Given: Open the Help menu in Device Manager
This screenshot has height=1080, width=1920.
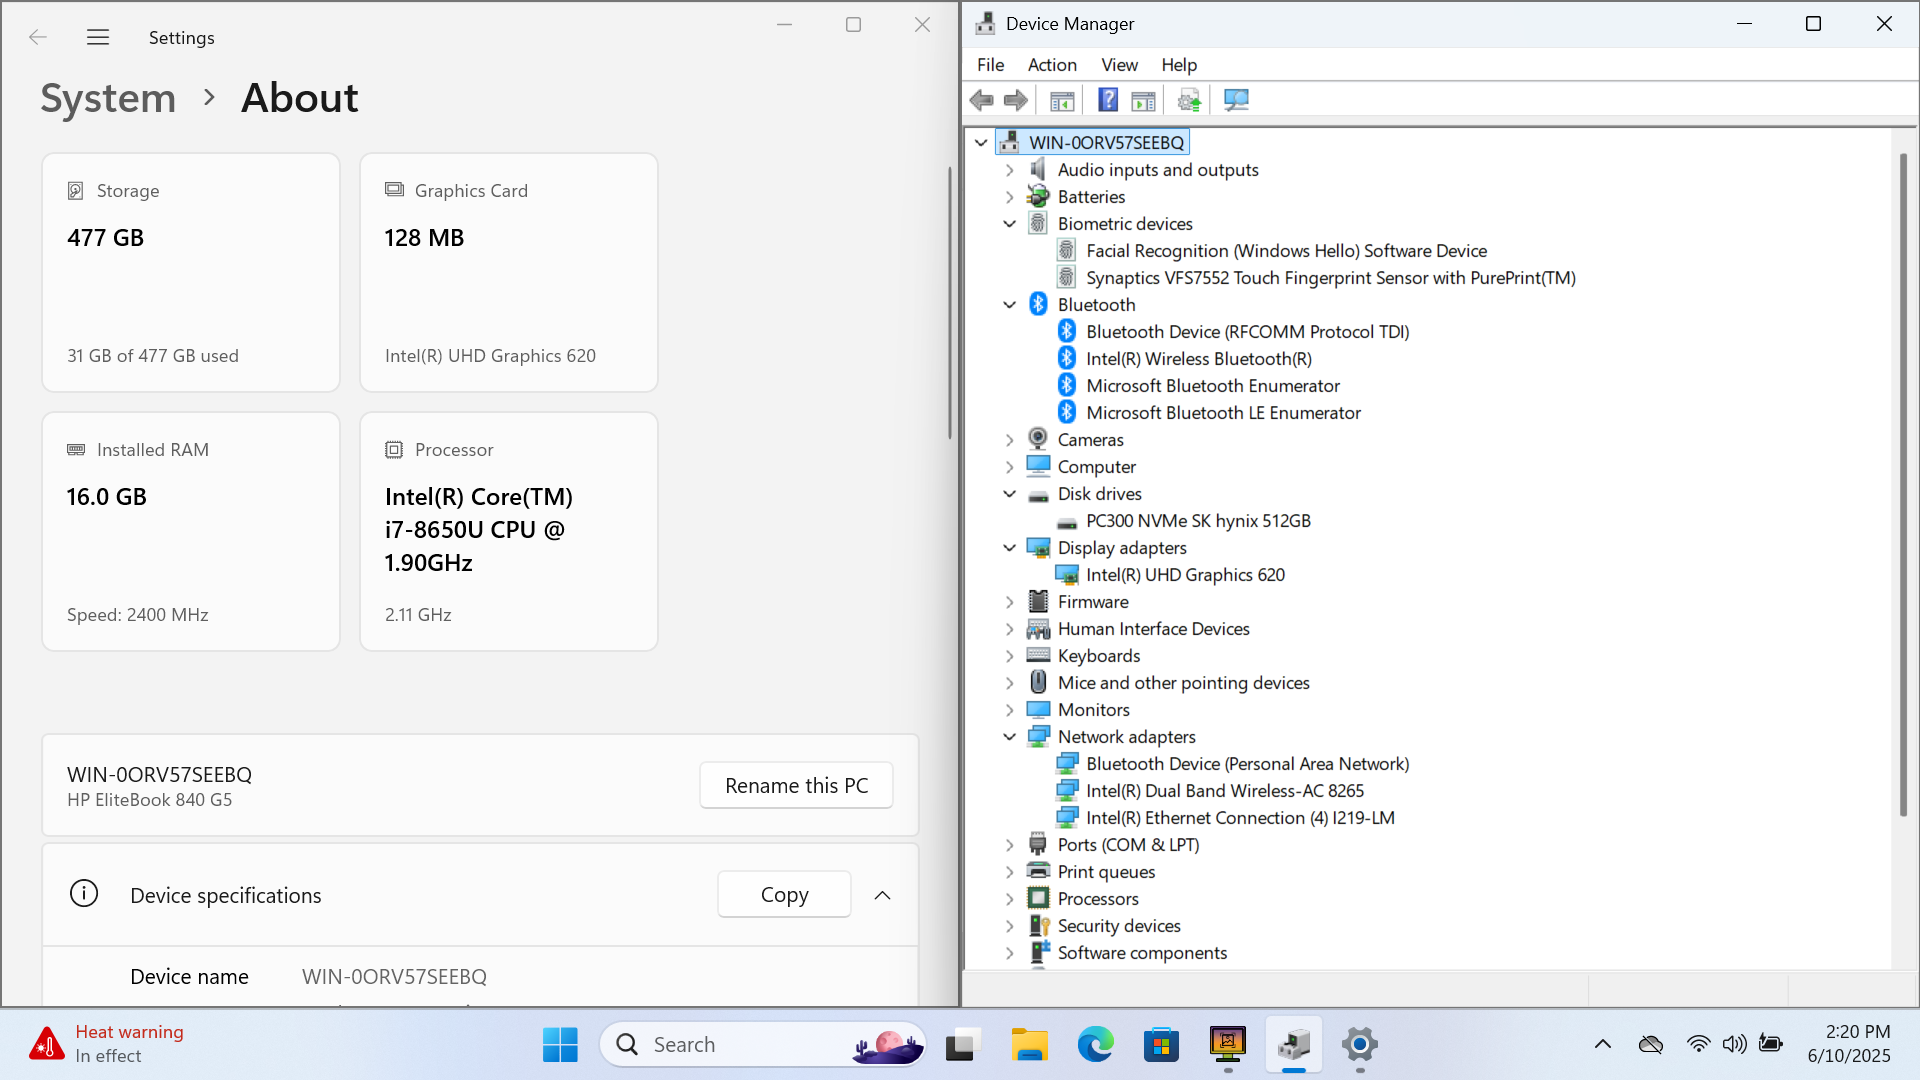Looking at the screenshot, I should point(1179,65).
